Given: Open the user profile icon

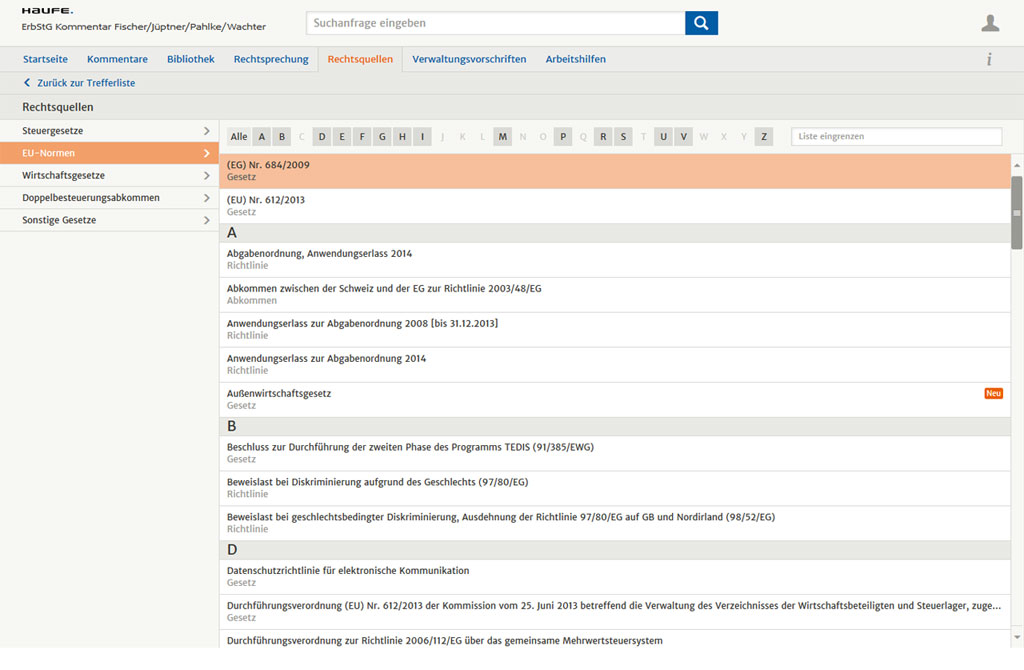Looking at the screenshot, I should coord(990,23).
